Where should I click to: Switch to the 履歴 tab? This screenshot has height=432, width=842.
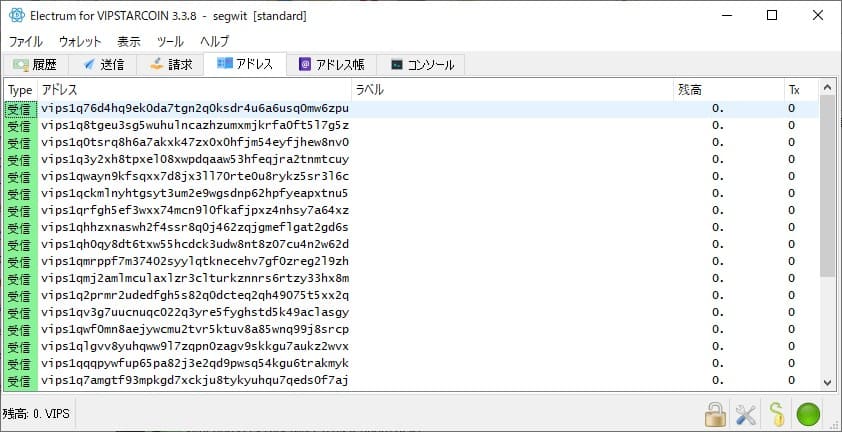click(x=35, y=65)
